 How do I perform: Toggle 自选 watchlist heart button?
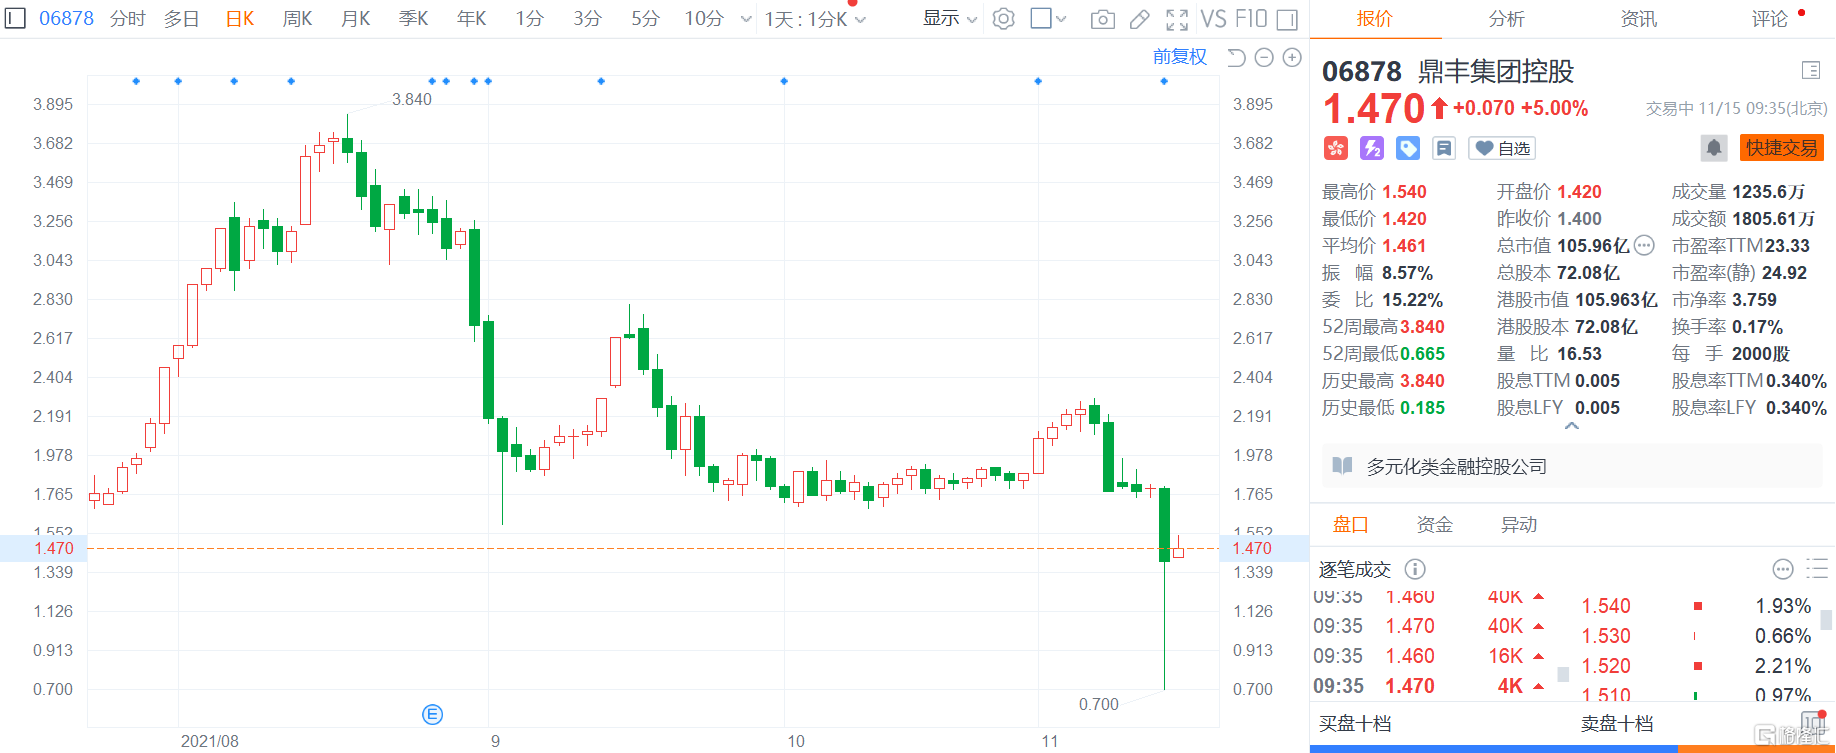pyautogui.click(x=1502, y=148)
